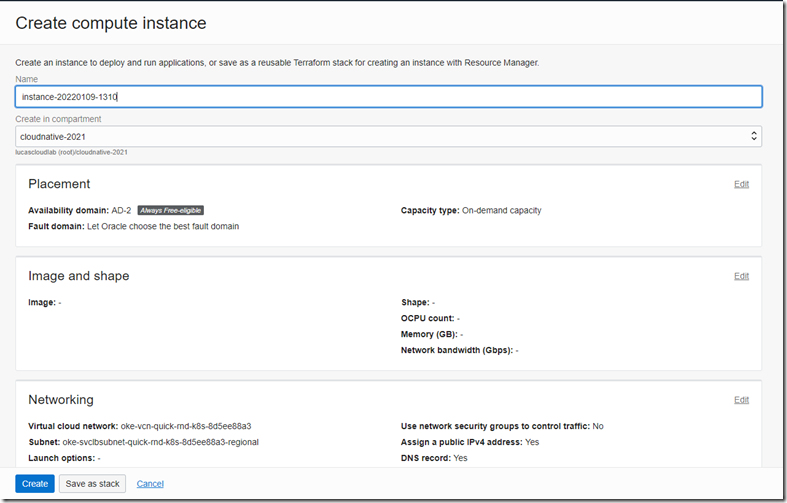
Task: Click the Save as stack button
Action: [92, 484]
